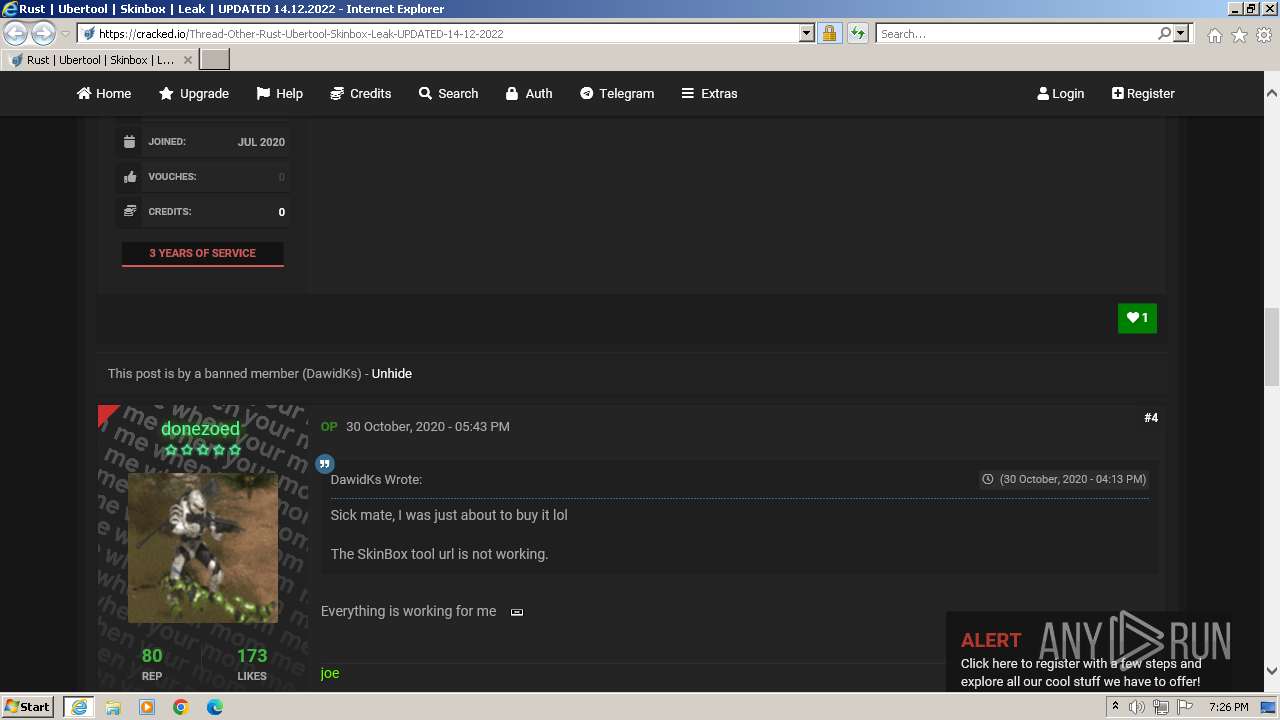The height and width of the screenshot is (720, 1280).
Task: Open the Windows Start button
Action: click(x=27, y=707)
